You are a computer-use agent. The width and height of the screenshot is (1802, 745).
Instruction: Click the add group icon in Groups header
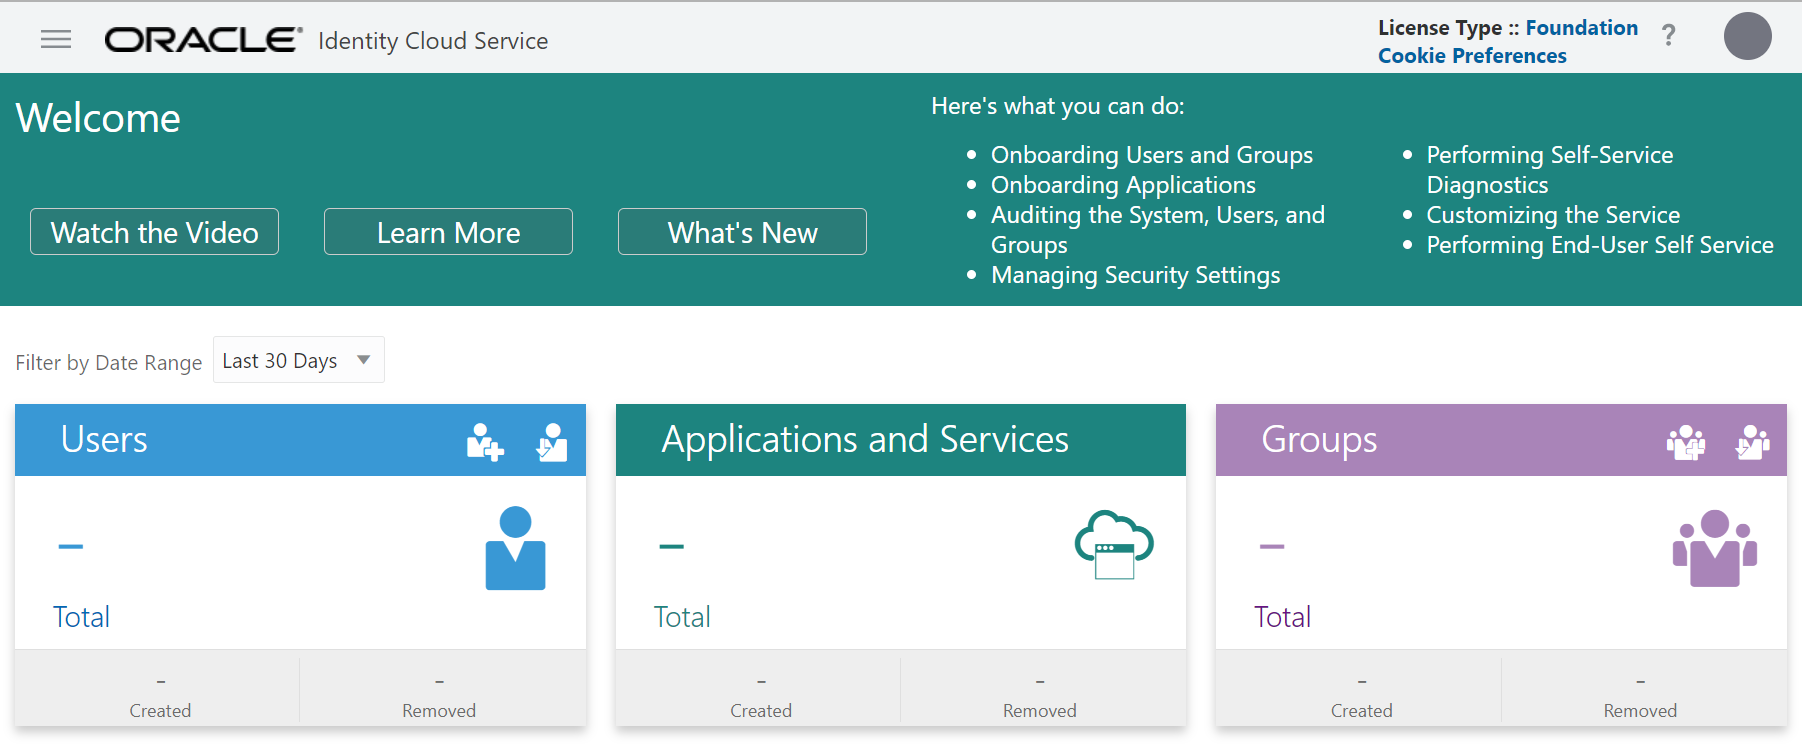1686,441
